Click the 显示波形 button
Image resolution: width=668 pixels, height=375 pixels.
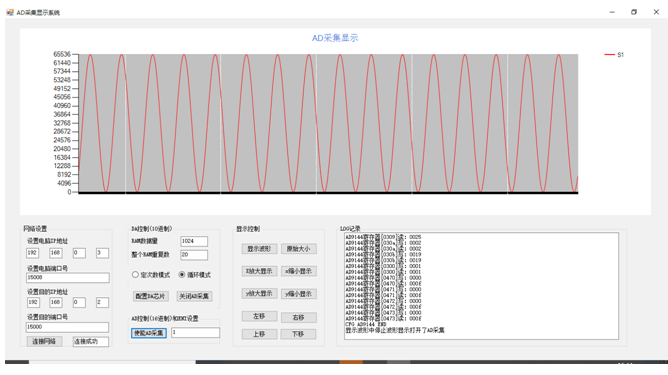coord(259,249)
